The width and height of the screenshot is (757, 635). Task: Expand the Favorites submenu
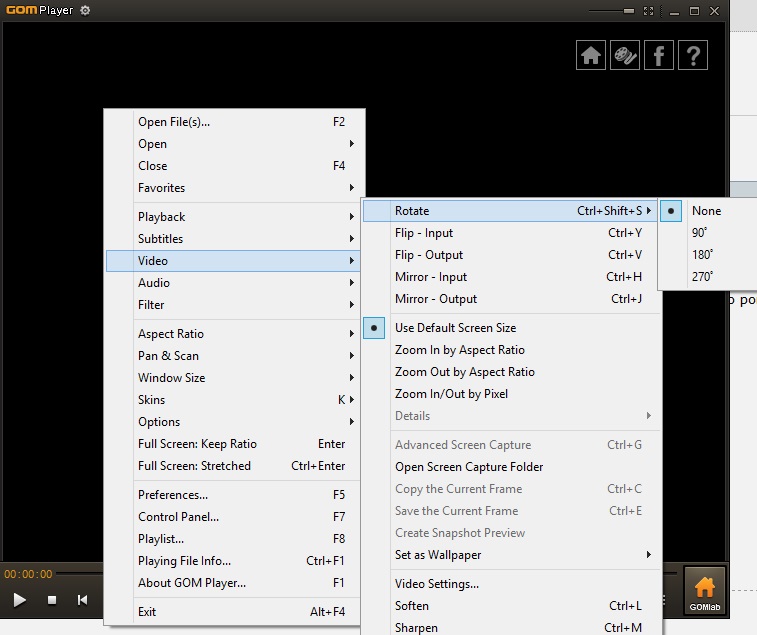(233, 188)
